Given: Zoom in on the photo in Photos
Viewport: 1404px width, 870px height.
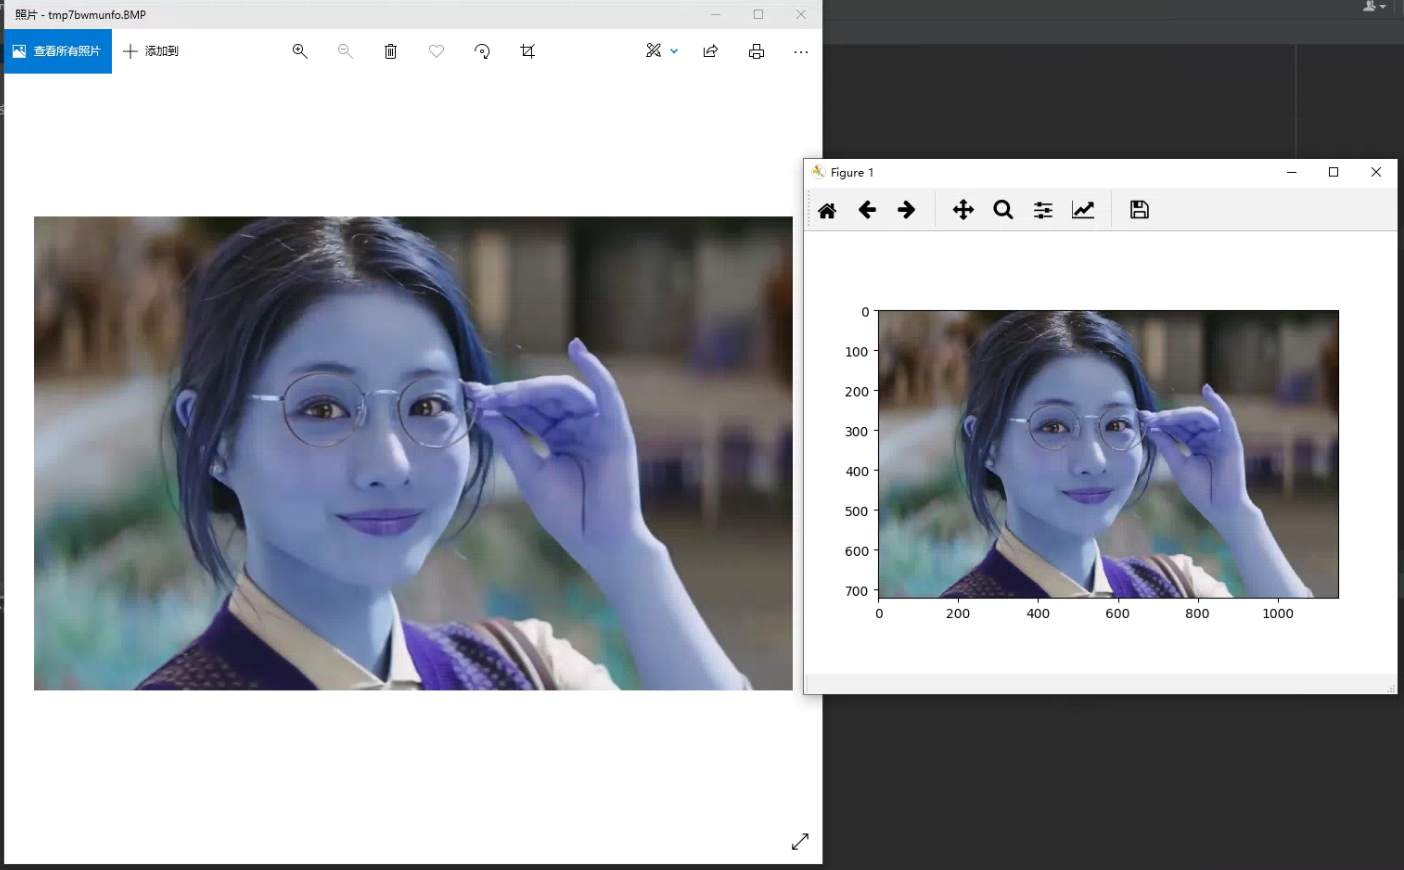Looking at the screenshot, I should pos(300,51).
